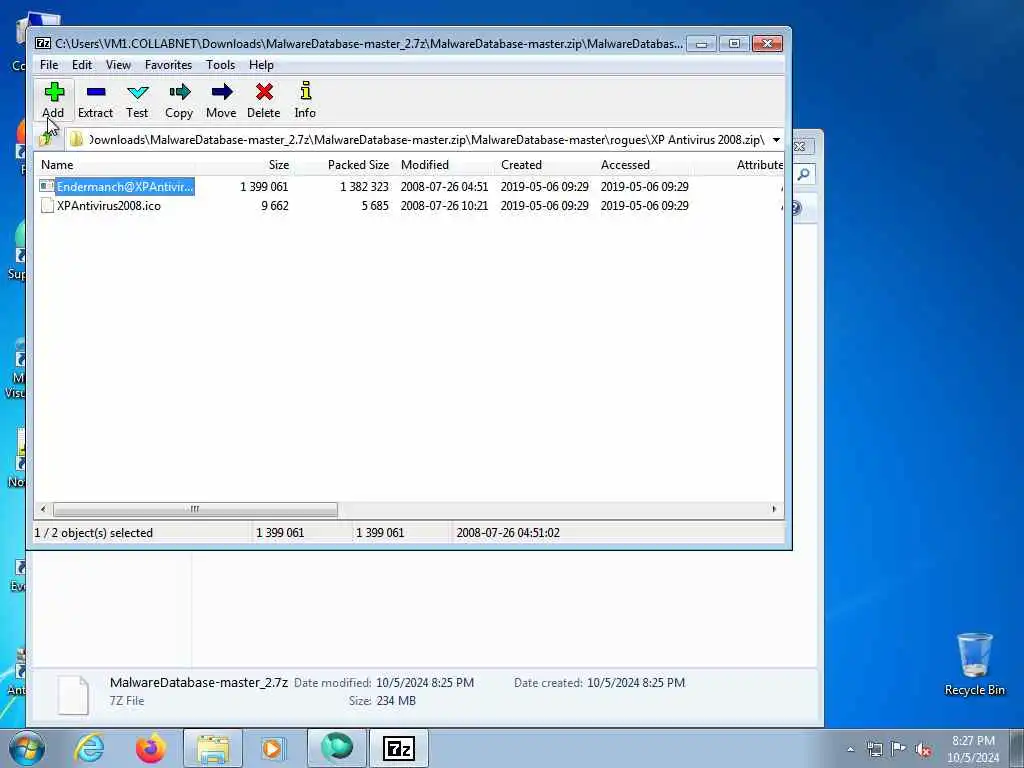Open the File menu

pos(49,65)
